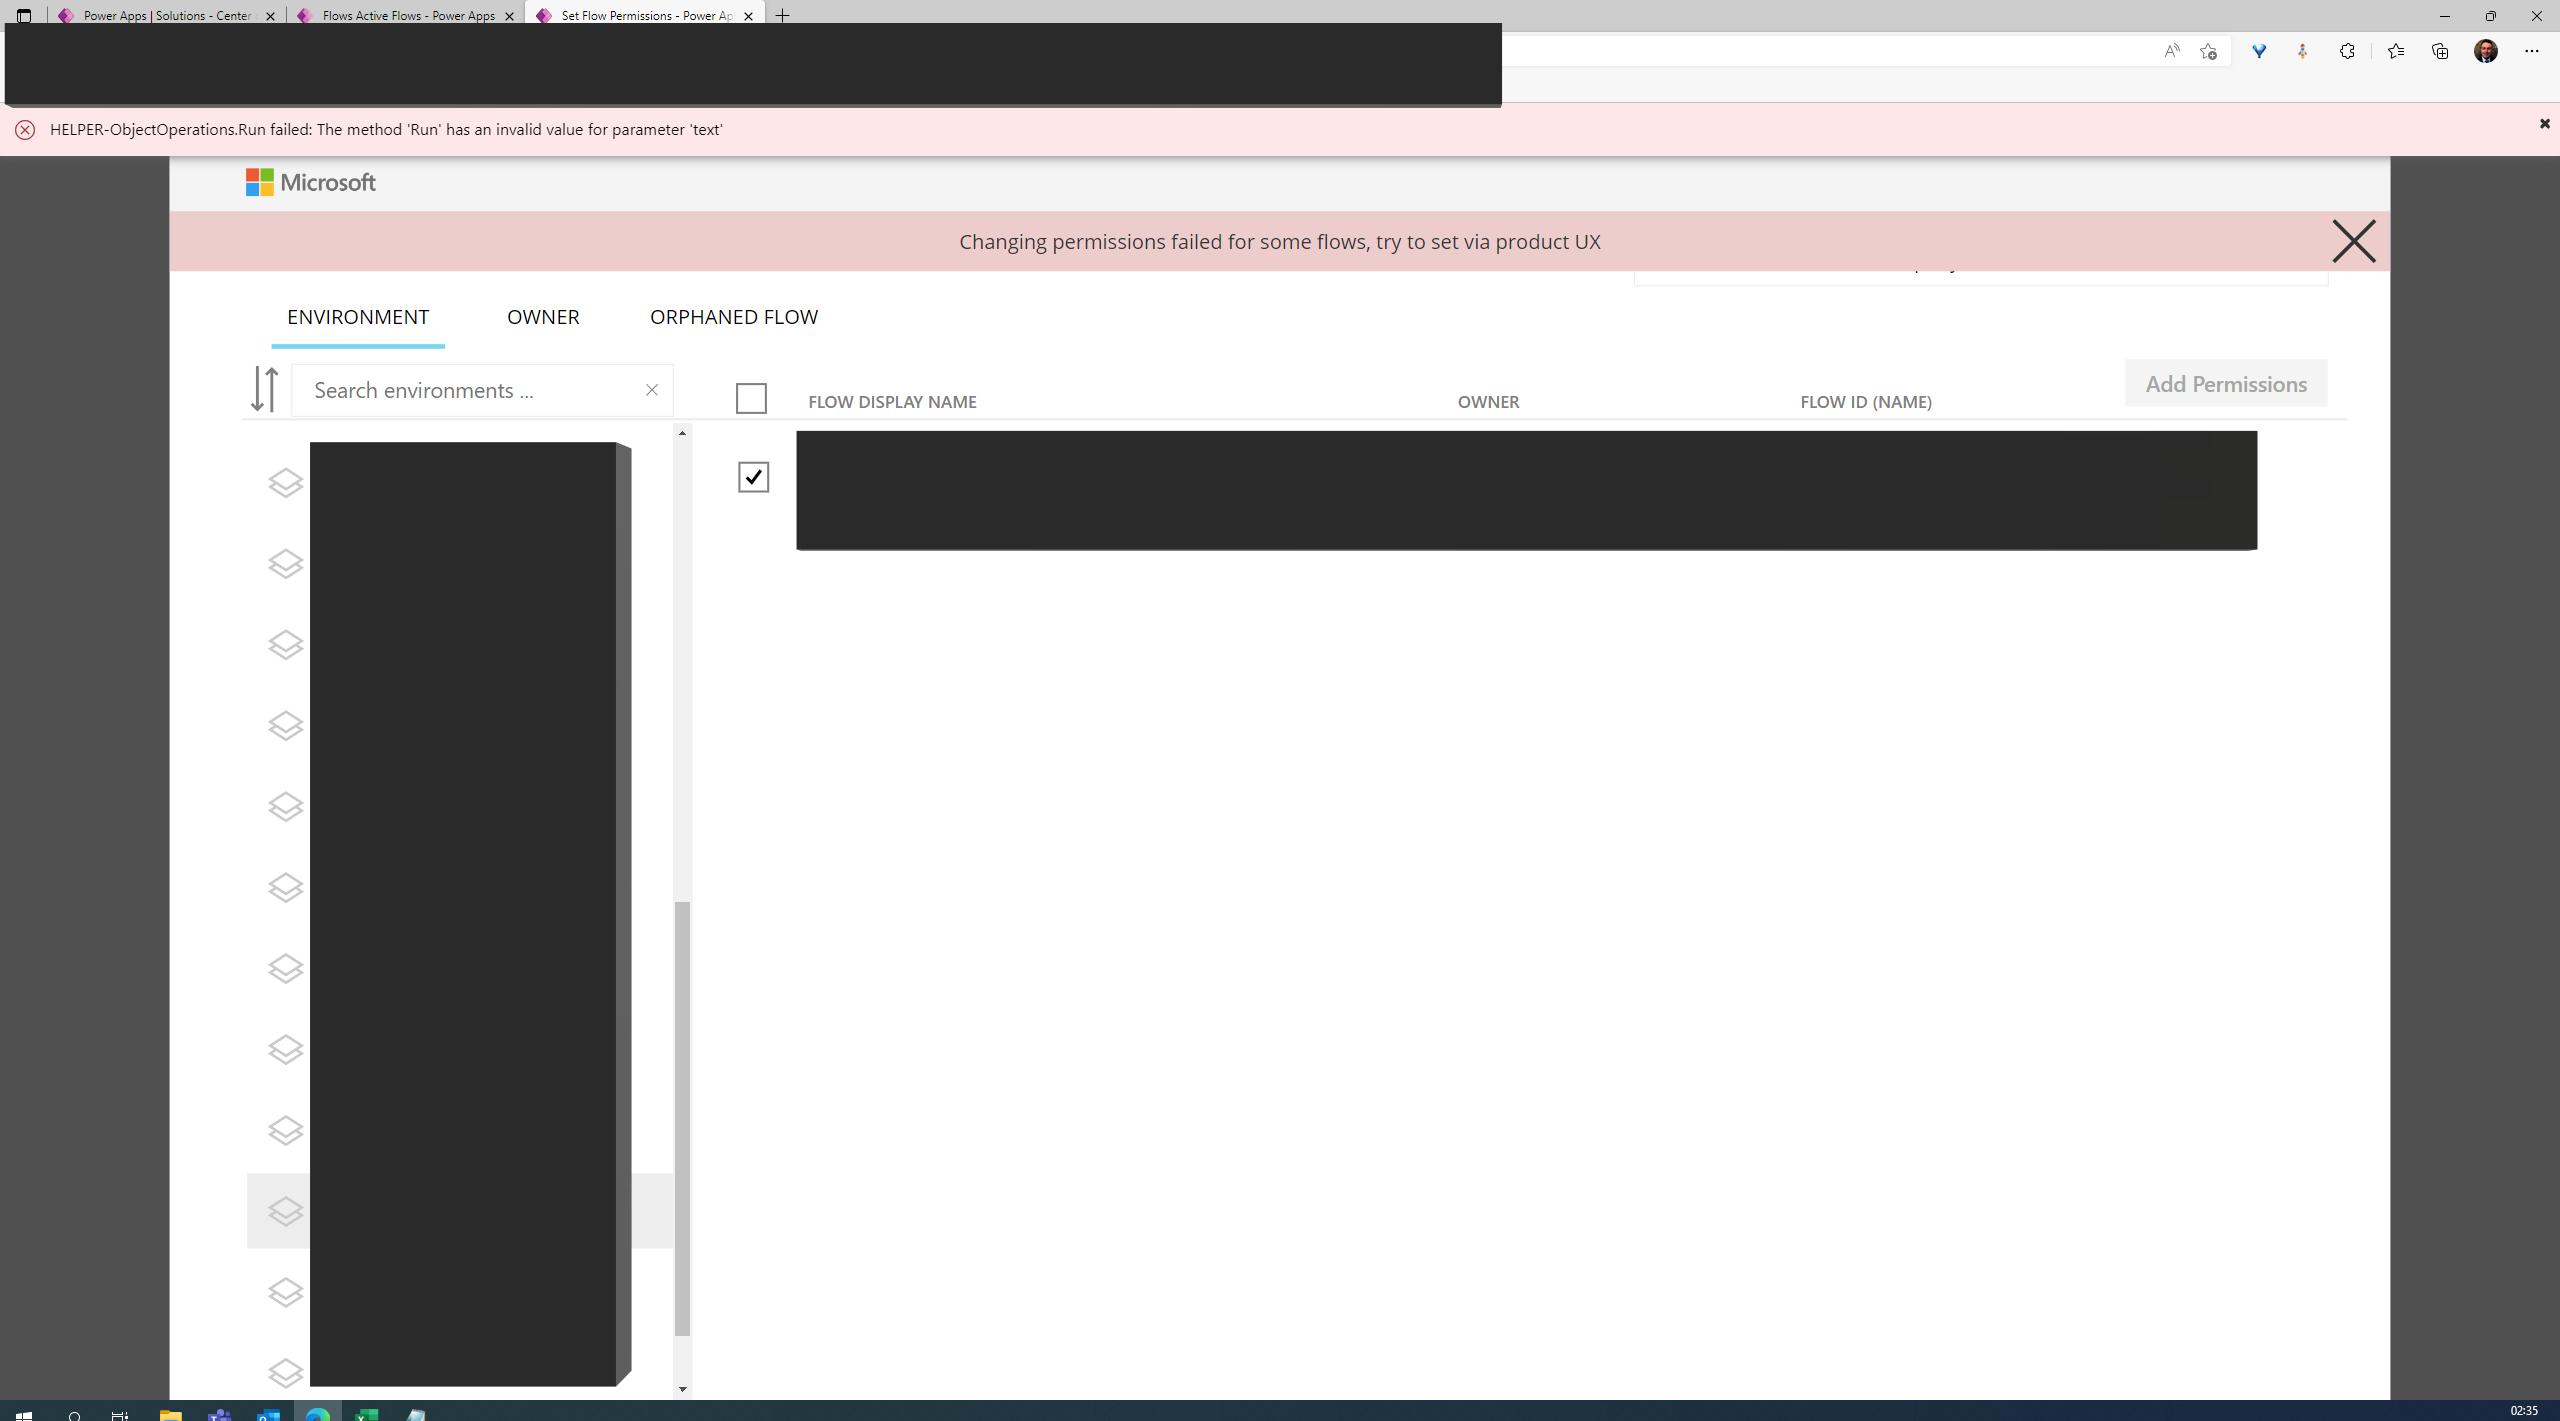The image size is (2560, 1421).
Task: Dismiss the permissions failed banner
Action: pyautogui.click(x=2352, y=241)
